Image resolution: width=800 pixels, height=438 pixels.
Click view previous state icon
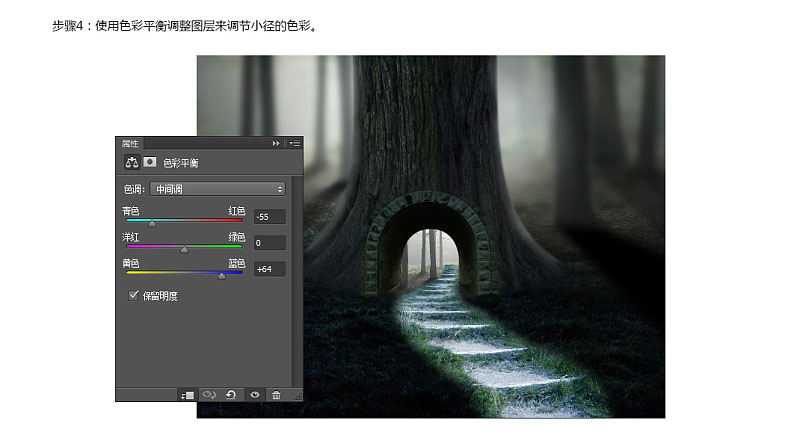point(209,394)
